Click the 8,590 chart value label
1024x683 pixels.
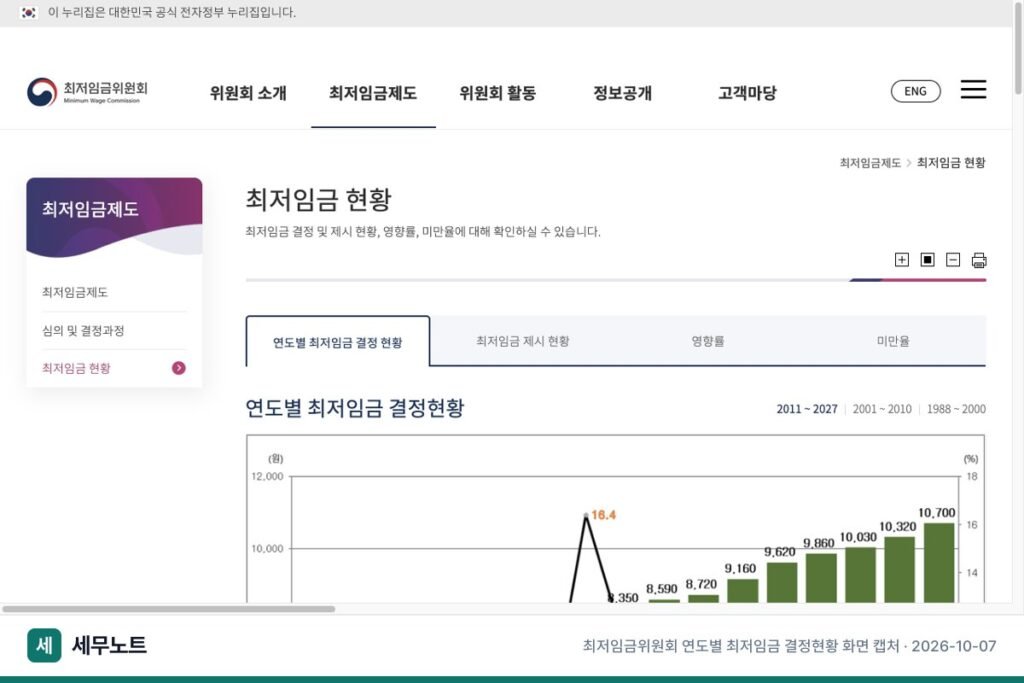pyautogui.click(x=662, y=589)
